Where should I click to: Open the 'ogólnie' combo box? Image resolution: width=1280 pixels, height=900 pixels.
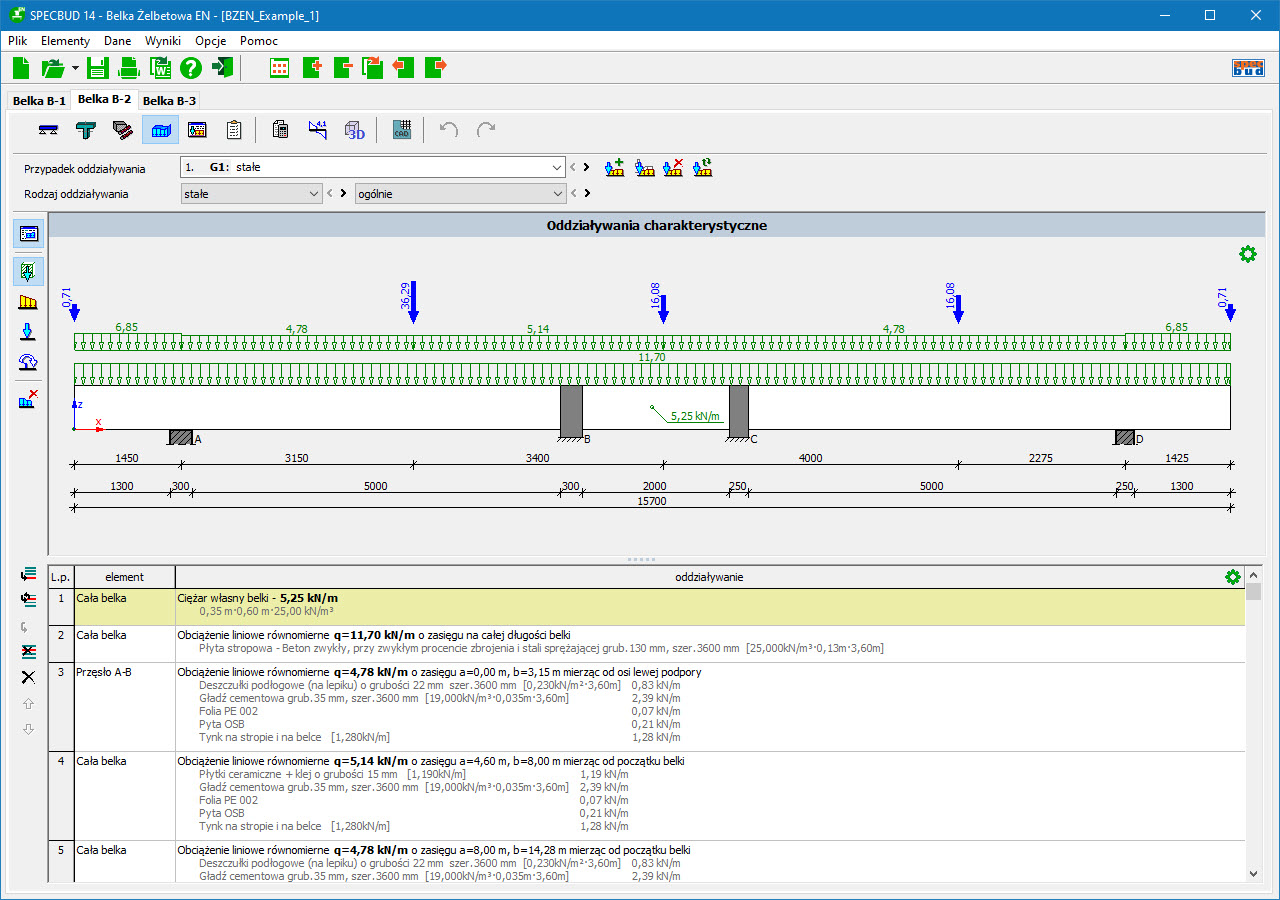click(557, 194)
